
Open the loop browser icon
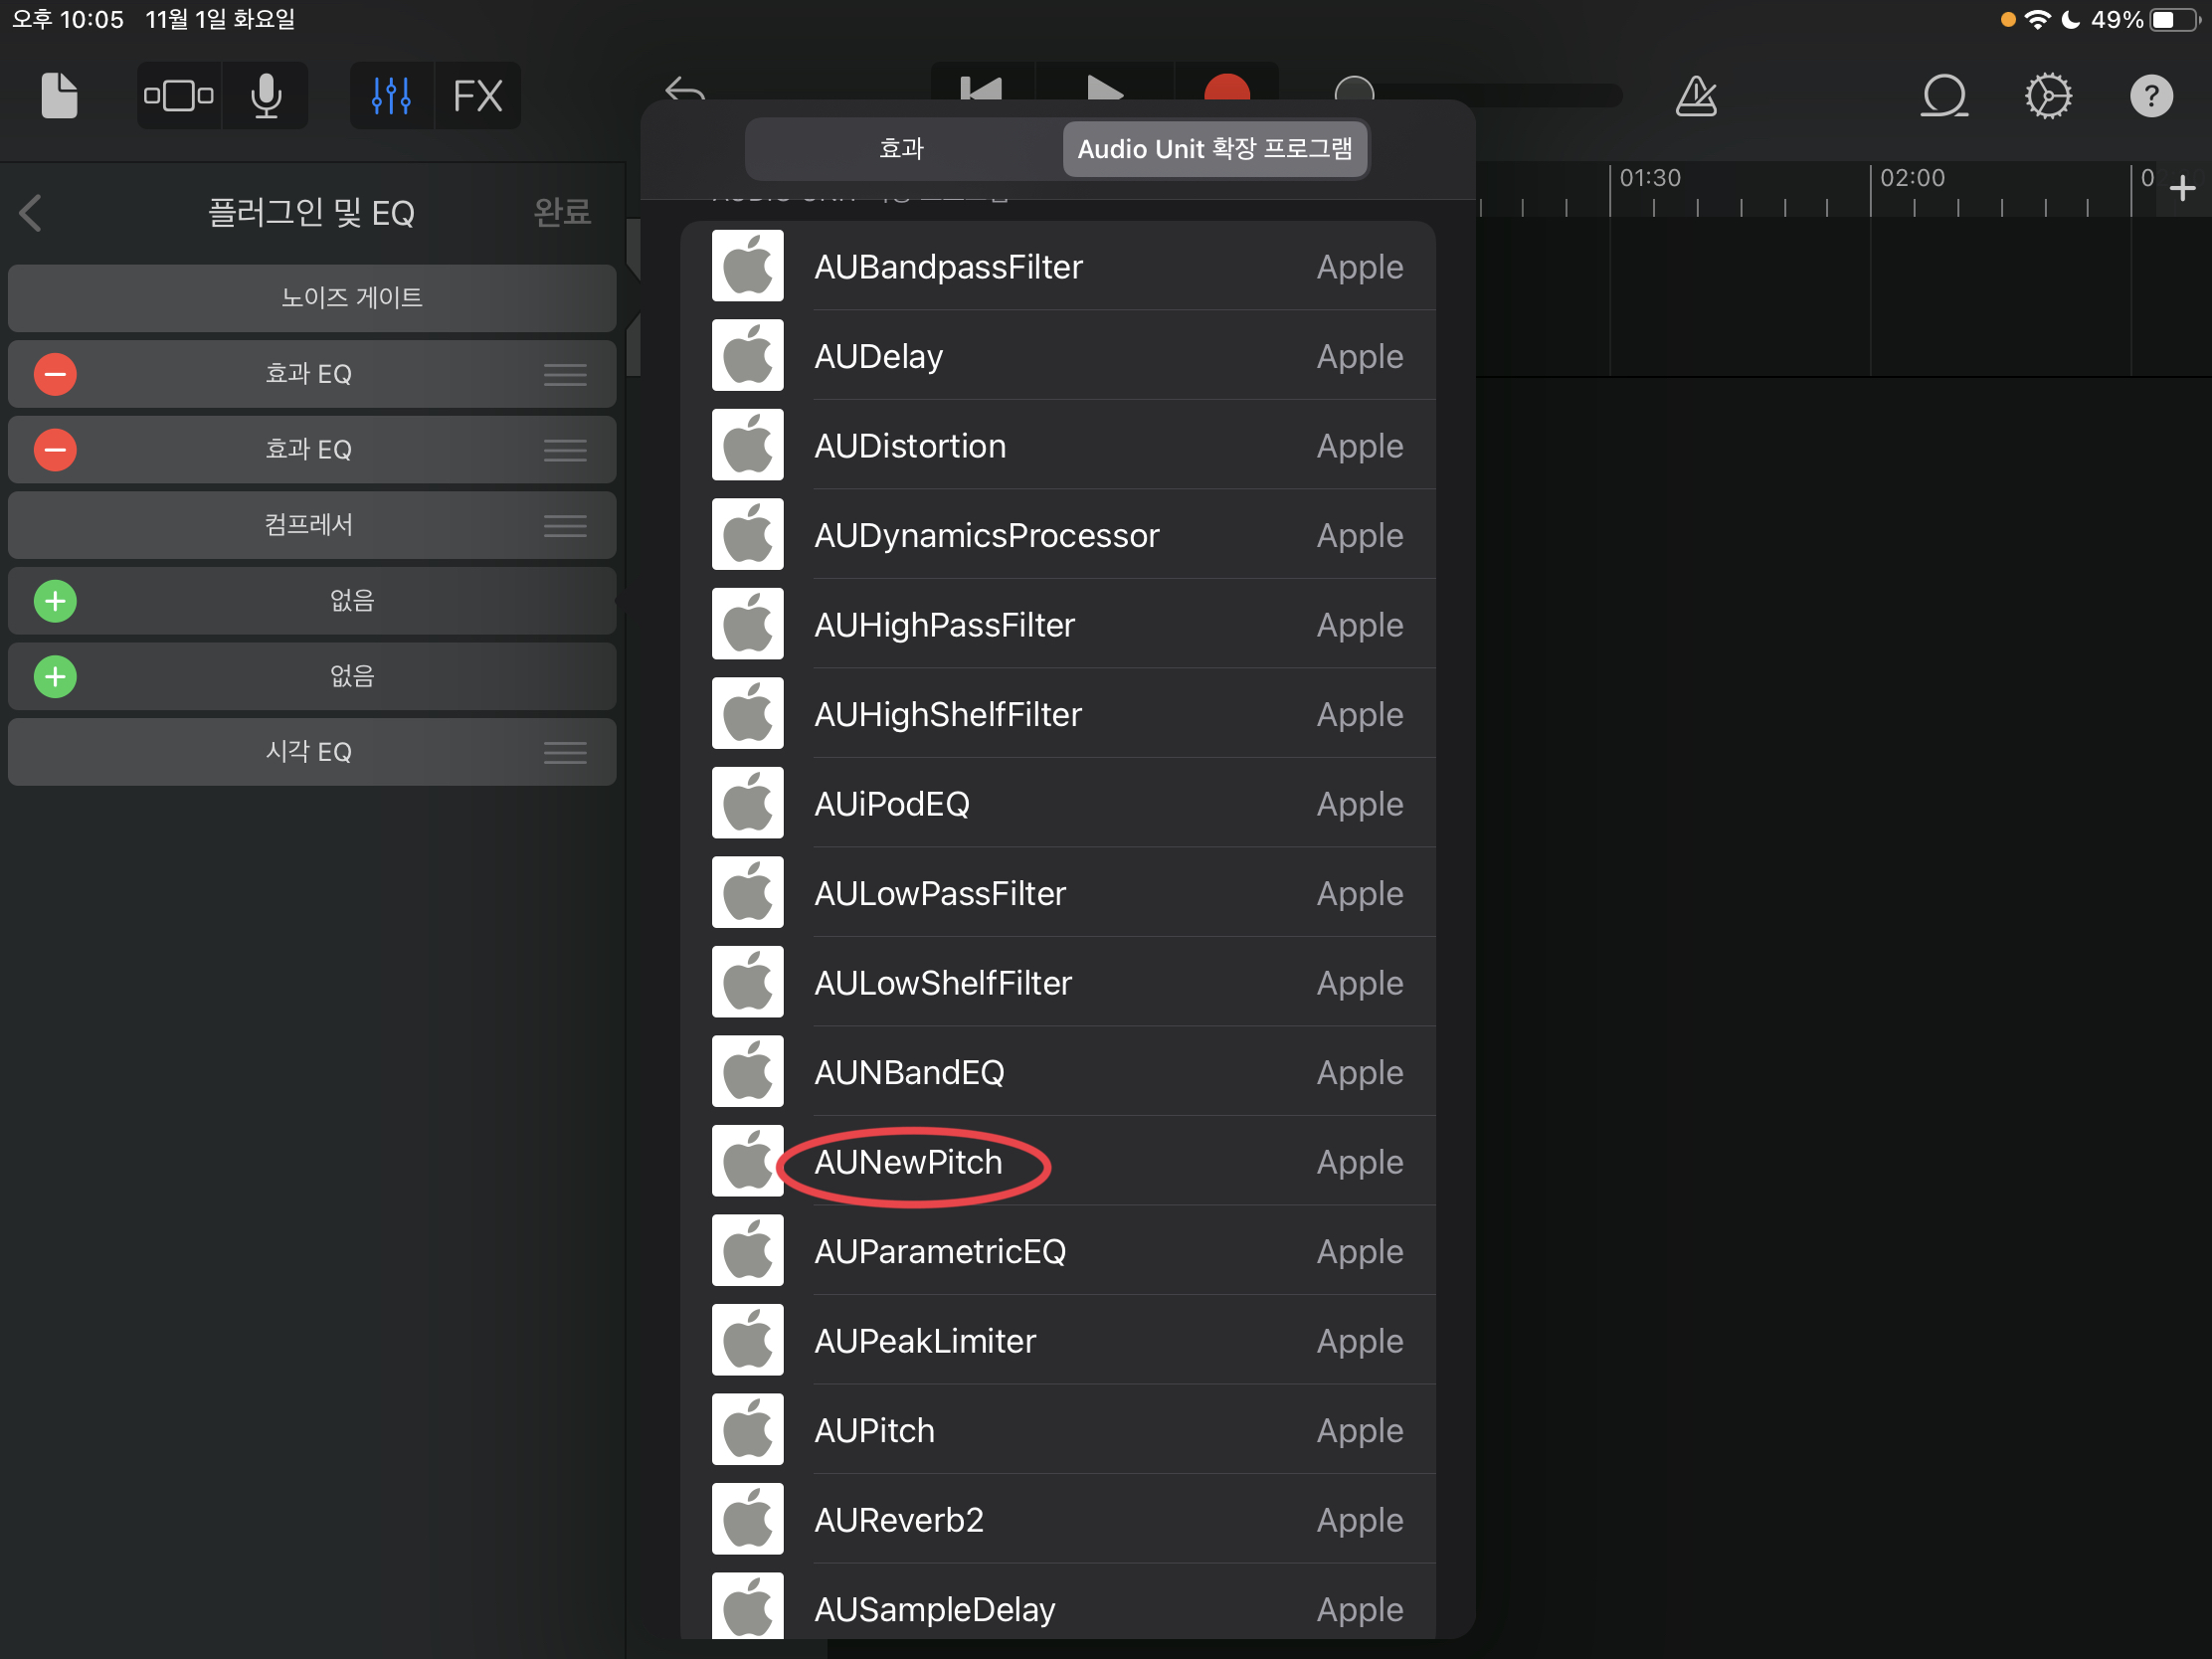(1944, 96)
